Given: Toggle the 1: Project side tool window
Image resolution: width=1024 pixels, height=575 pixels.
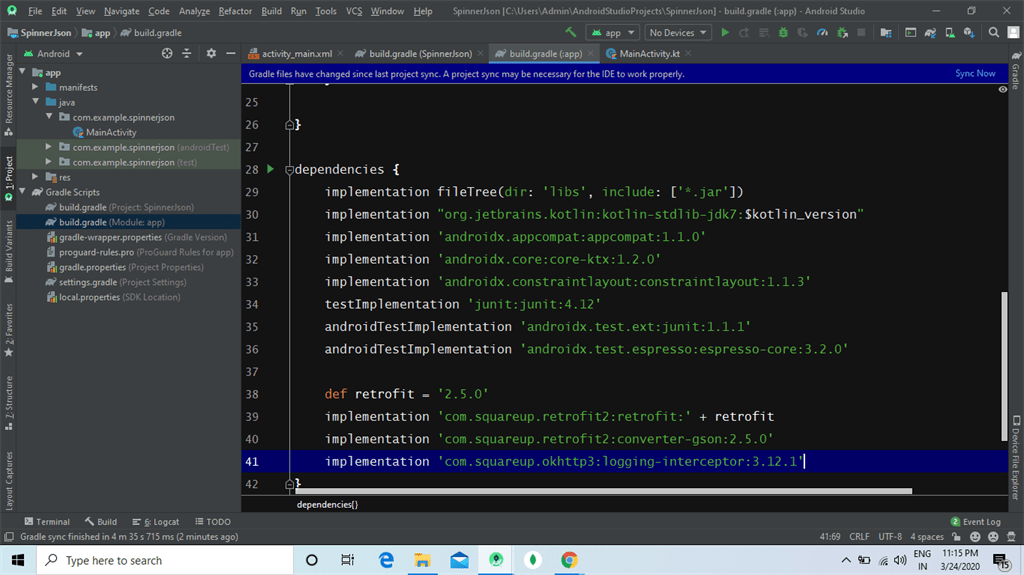Looking at the screenshot, I should tap(8, 177).
